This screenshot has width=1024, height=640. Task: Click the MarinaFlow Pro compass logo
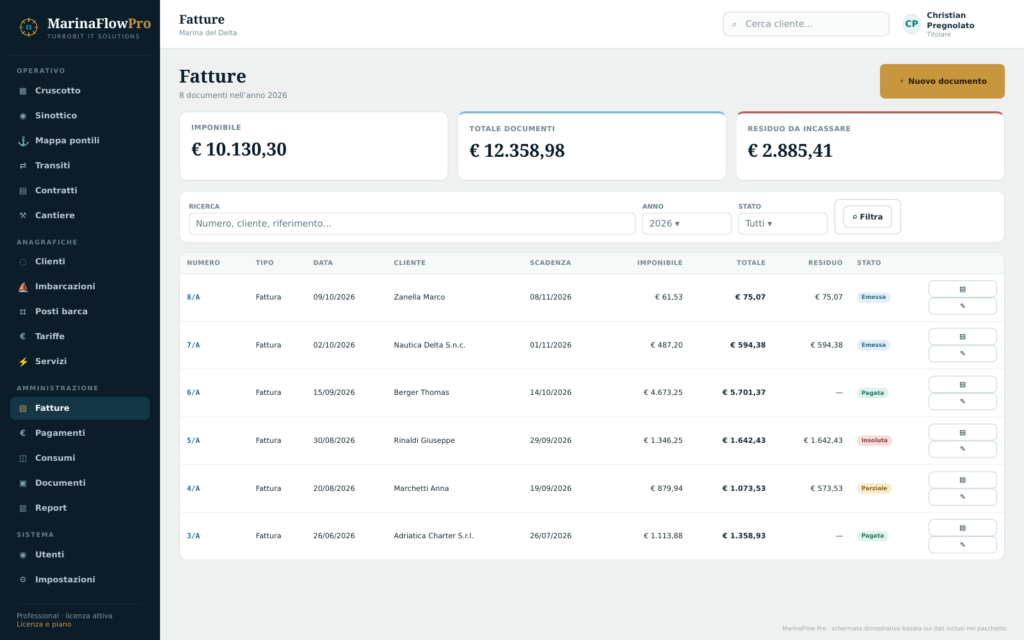click(28, 27)
